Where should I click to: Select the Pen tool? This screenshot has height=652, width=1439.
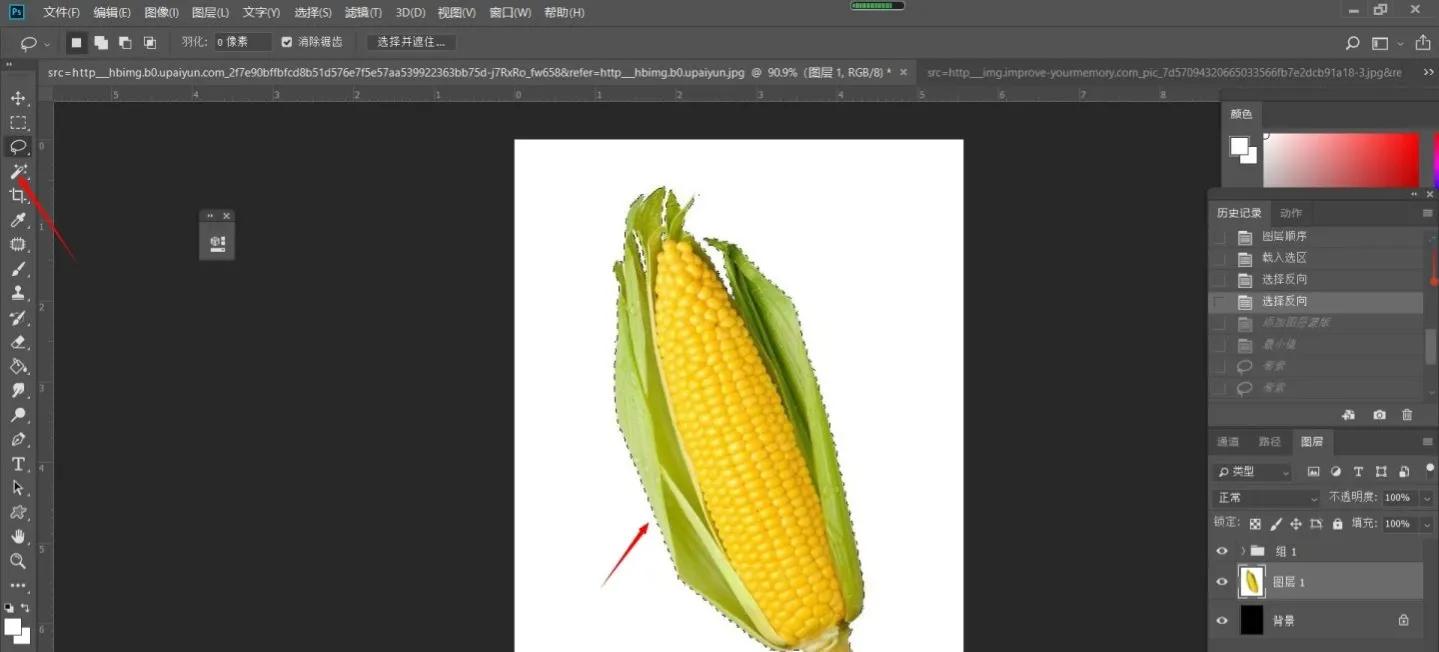(18, 439)
